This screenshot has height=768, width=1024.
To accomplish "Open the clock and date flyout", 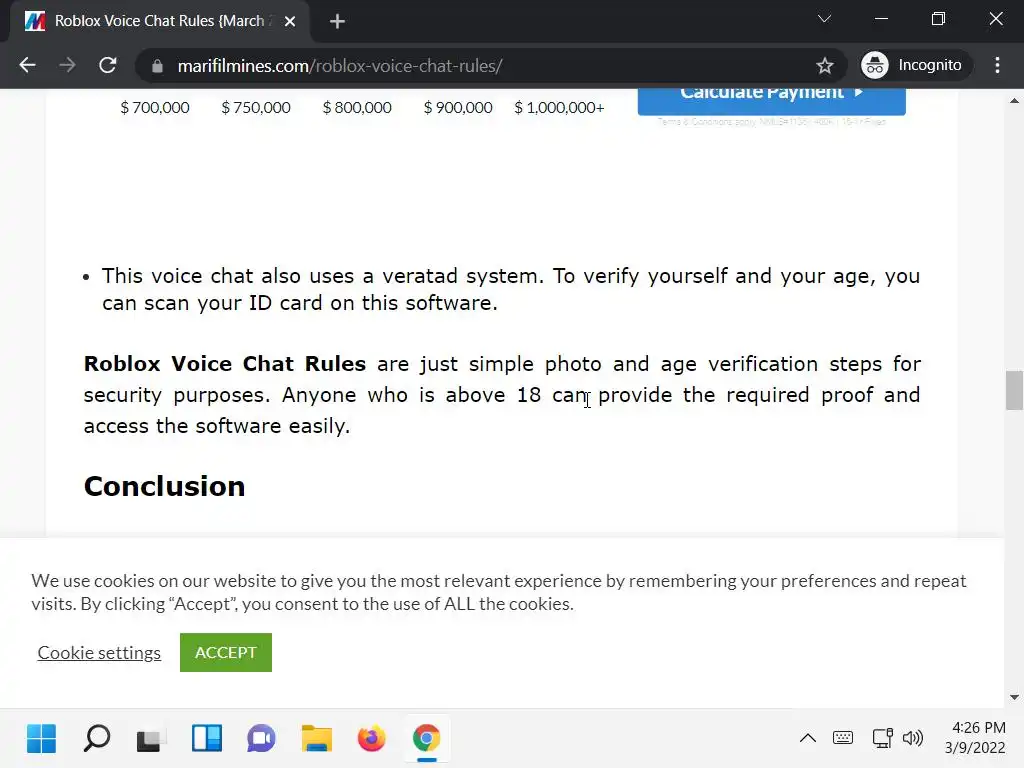I will click(976, 737).
